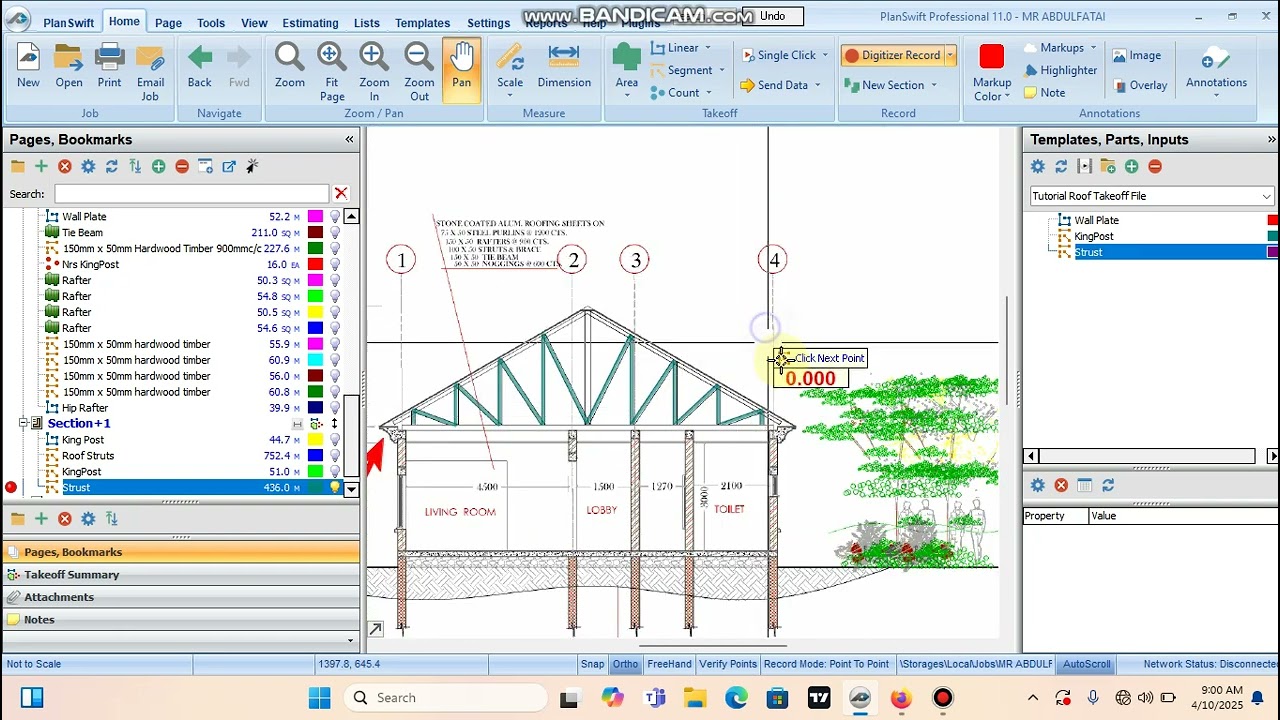
Task: Click the Highlighter annotation tool
Action: click(x=1060, y=70)
